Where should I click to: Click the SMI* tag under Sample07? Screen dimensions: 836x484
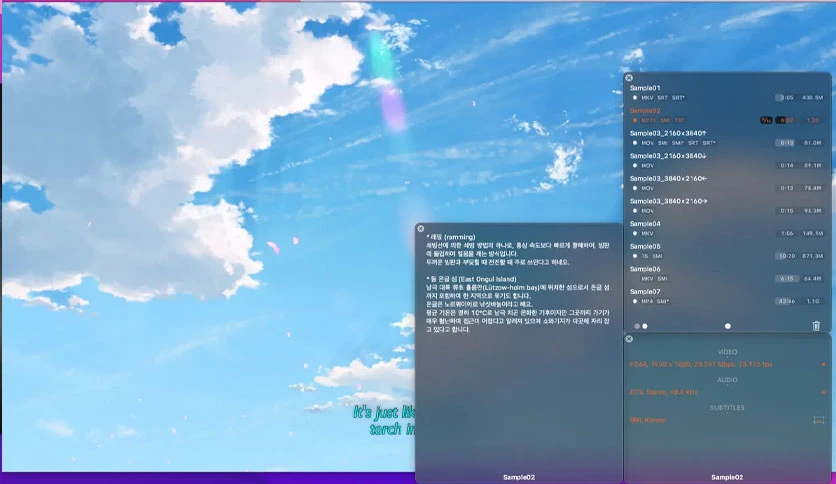click(x=663, y=301)
